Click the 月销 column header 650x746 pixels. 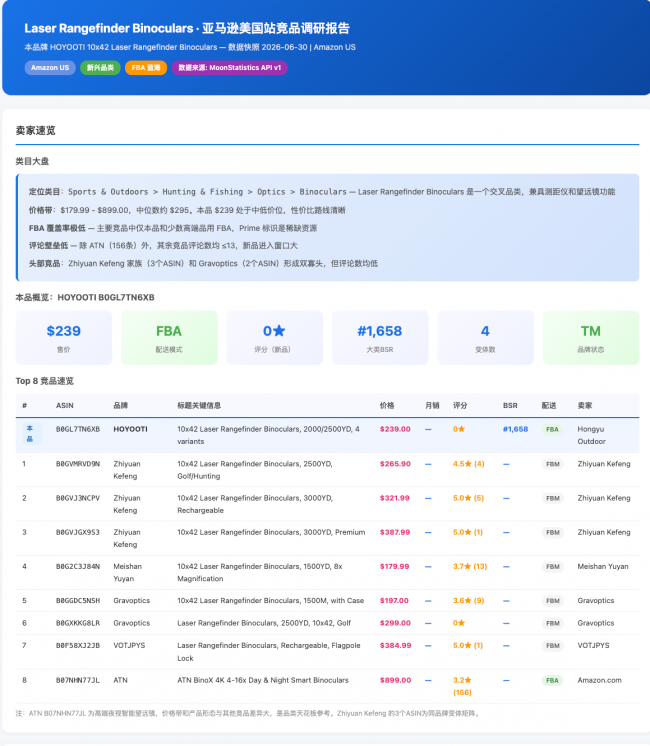(x=432, y=405)
